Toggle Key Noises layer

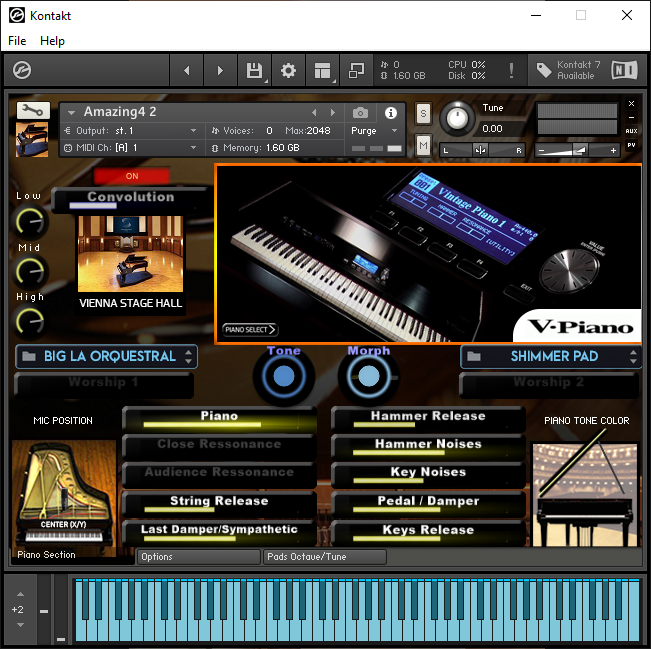tap(428, 475)
